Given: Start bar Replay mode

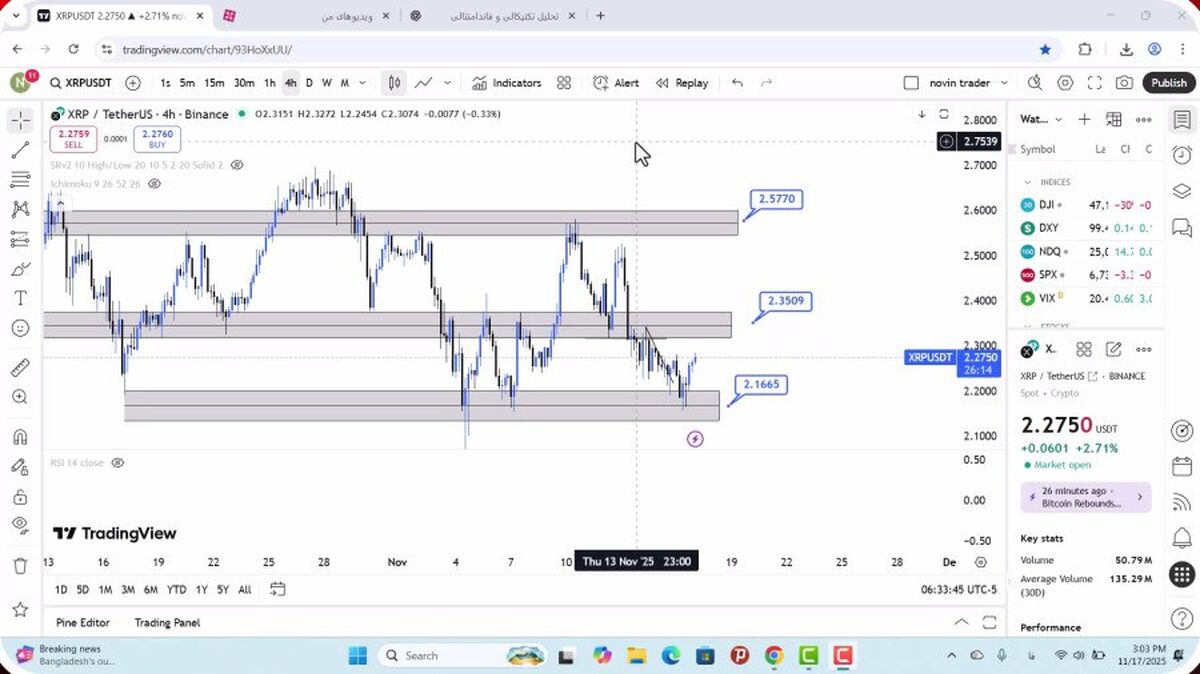Looking at the screenshot, I should pyautogui.click(x=682, y=83).
